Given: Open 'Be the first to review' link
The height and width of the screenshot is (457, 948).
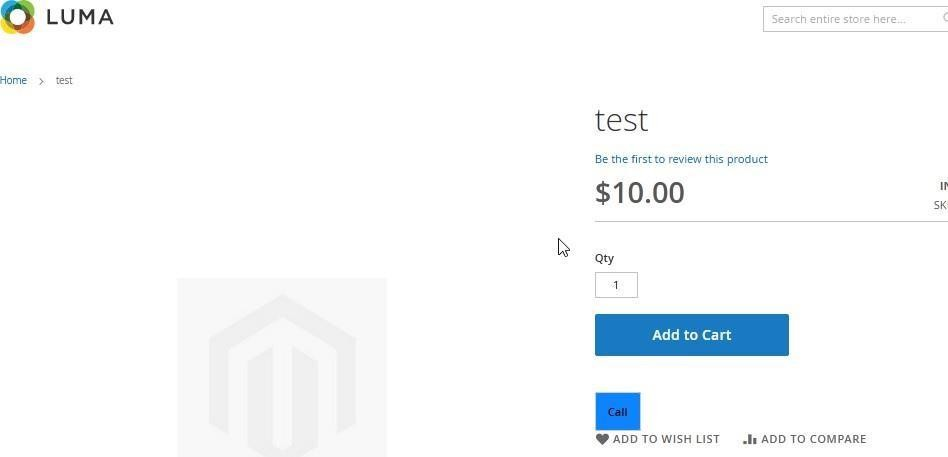Looking at the screenshot, I should [681, 159].
